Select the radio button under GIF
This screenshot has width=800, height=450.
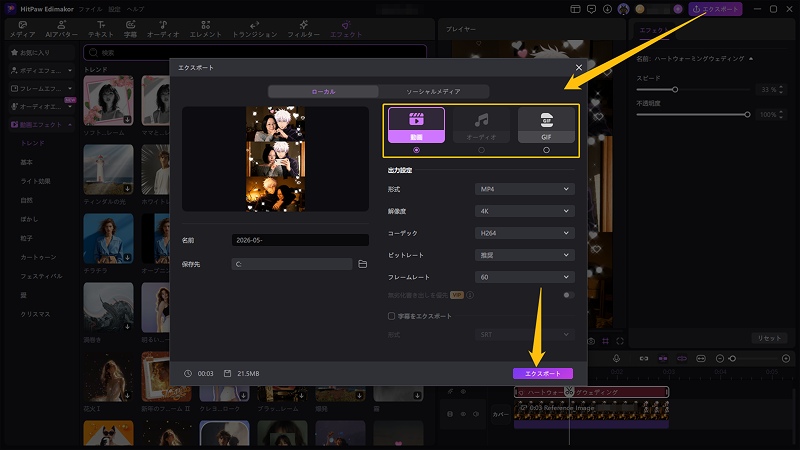click(546, 150)
